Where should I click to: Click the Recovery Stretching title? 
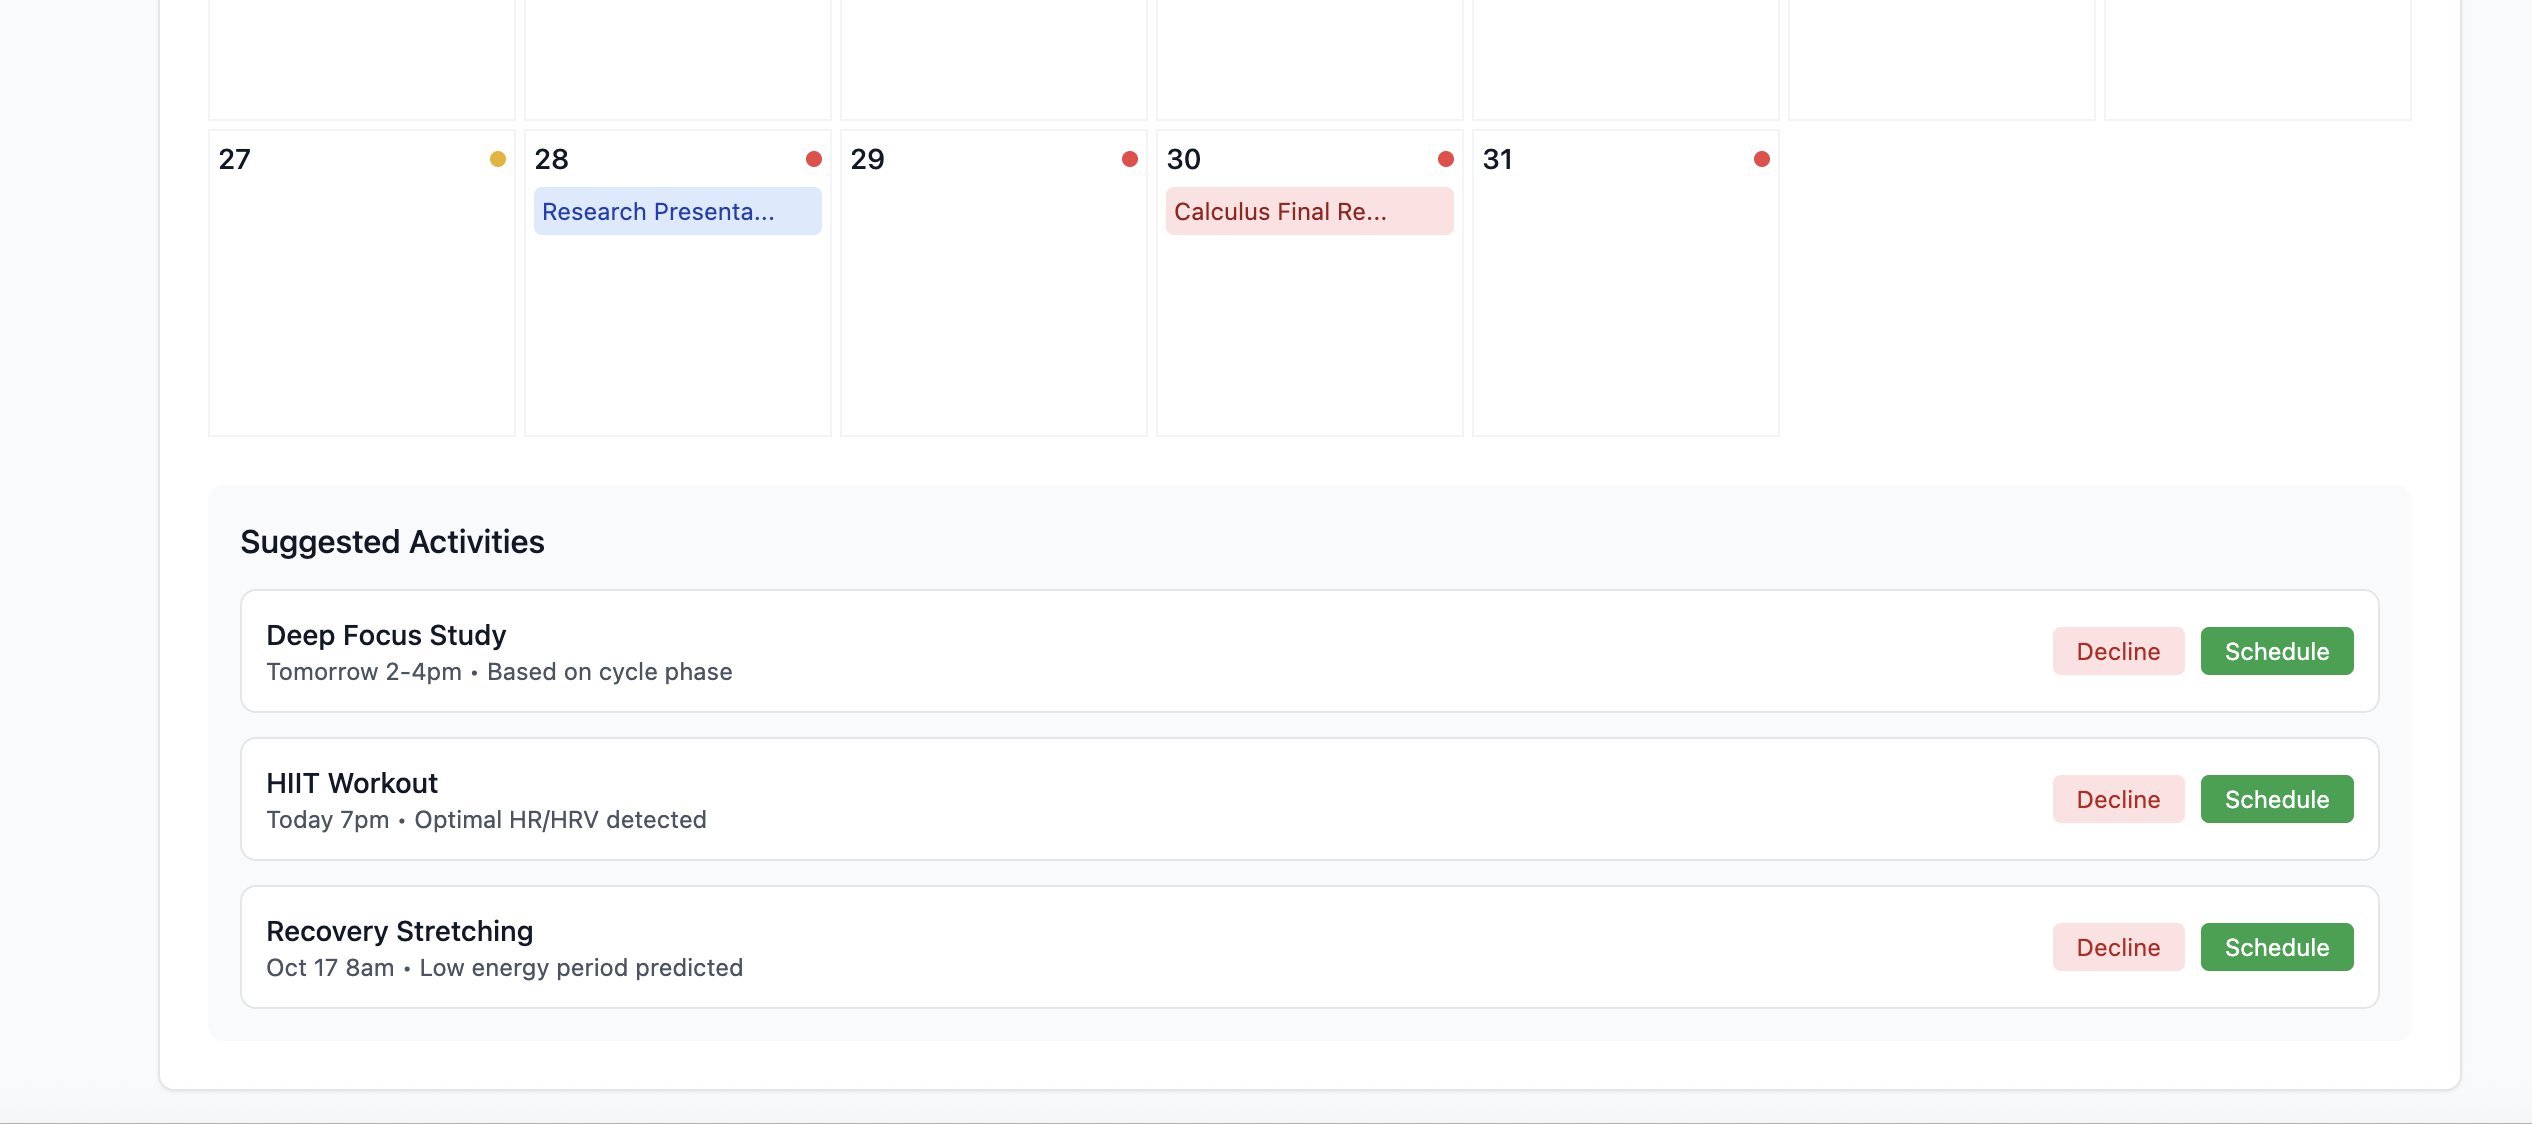(399, 932)
